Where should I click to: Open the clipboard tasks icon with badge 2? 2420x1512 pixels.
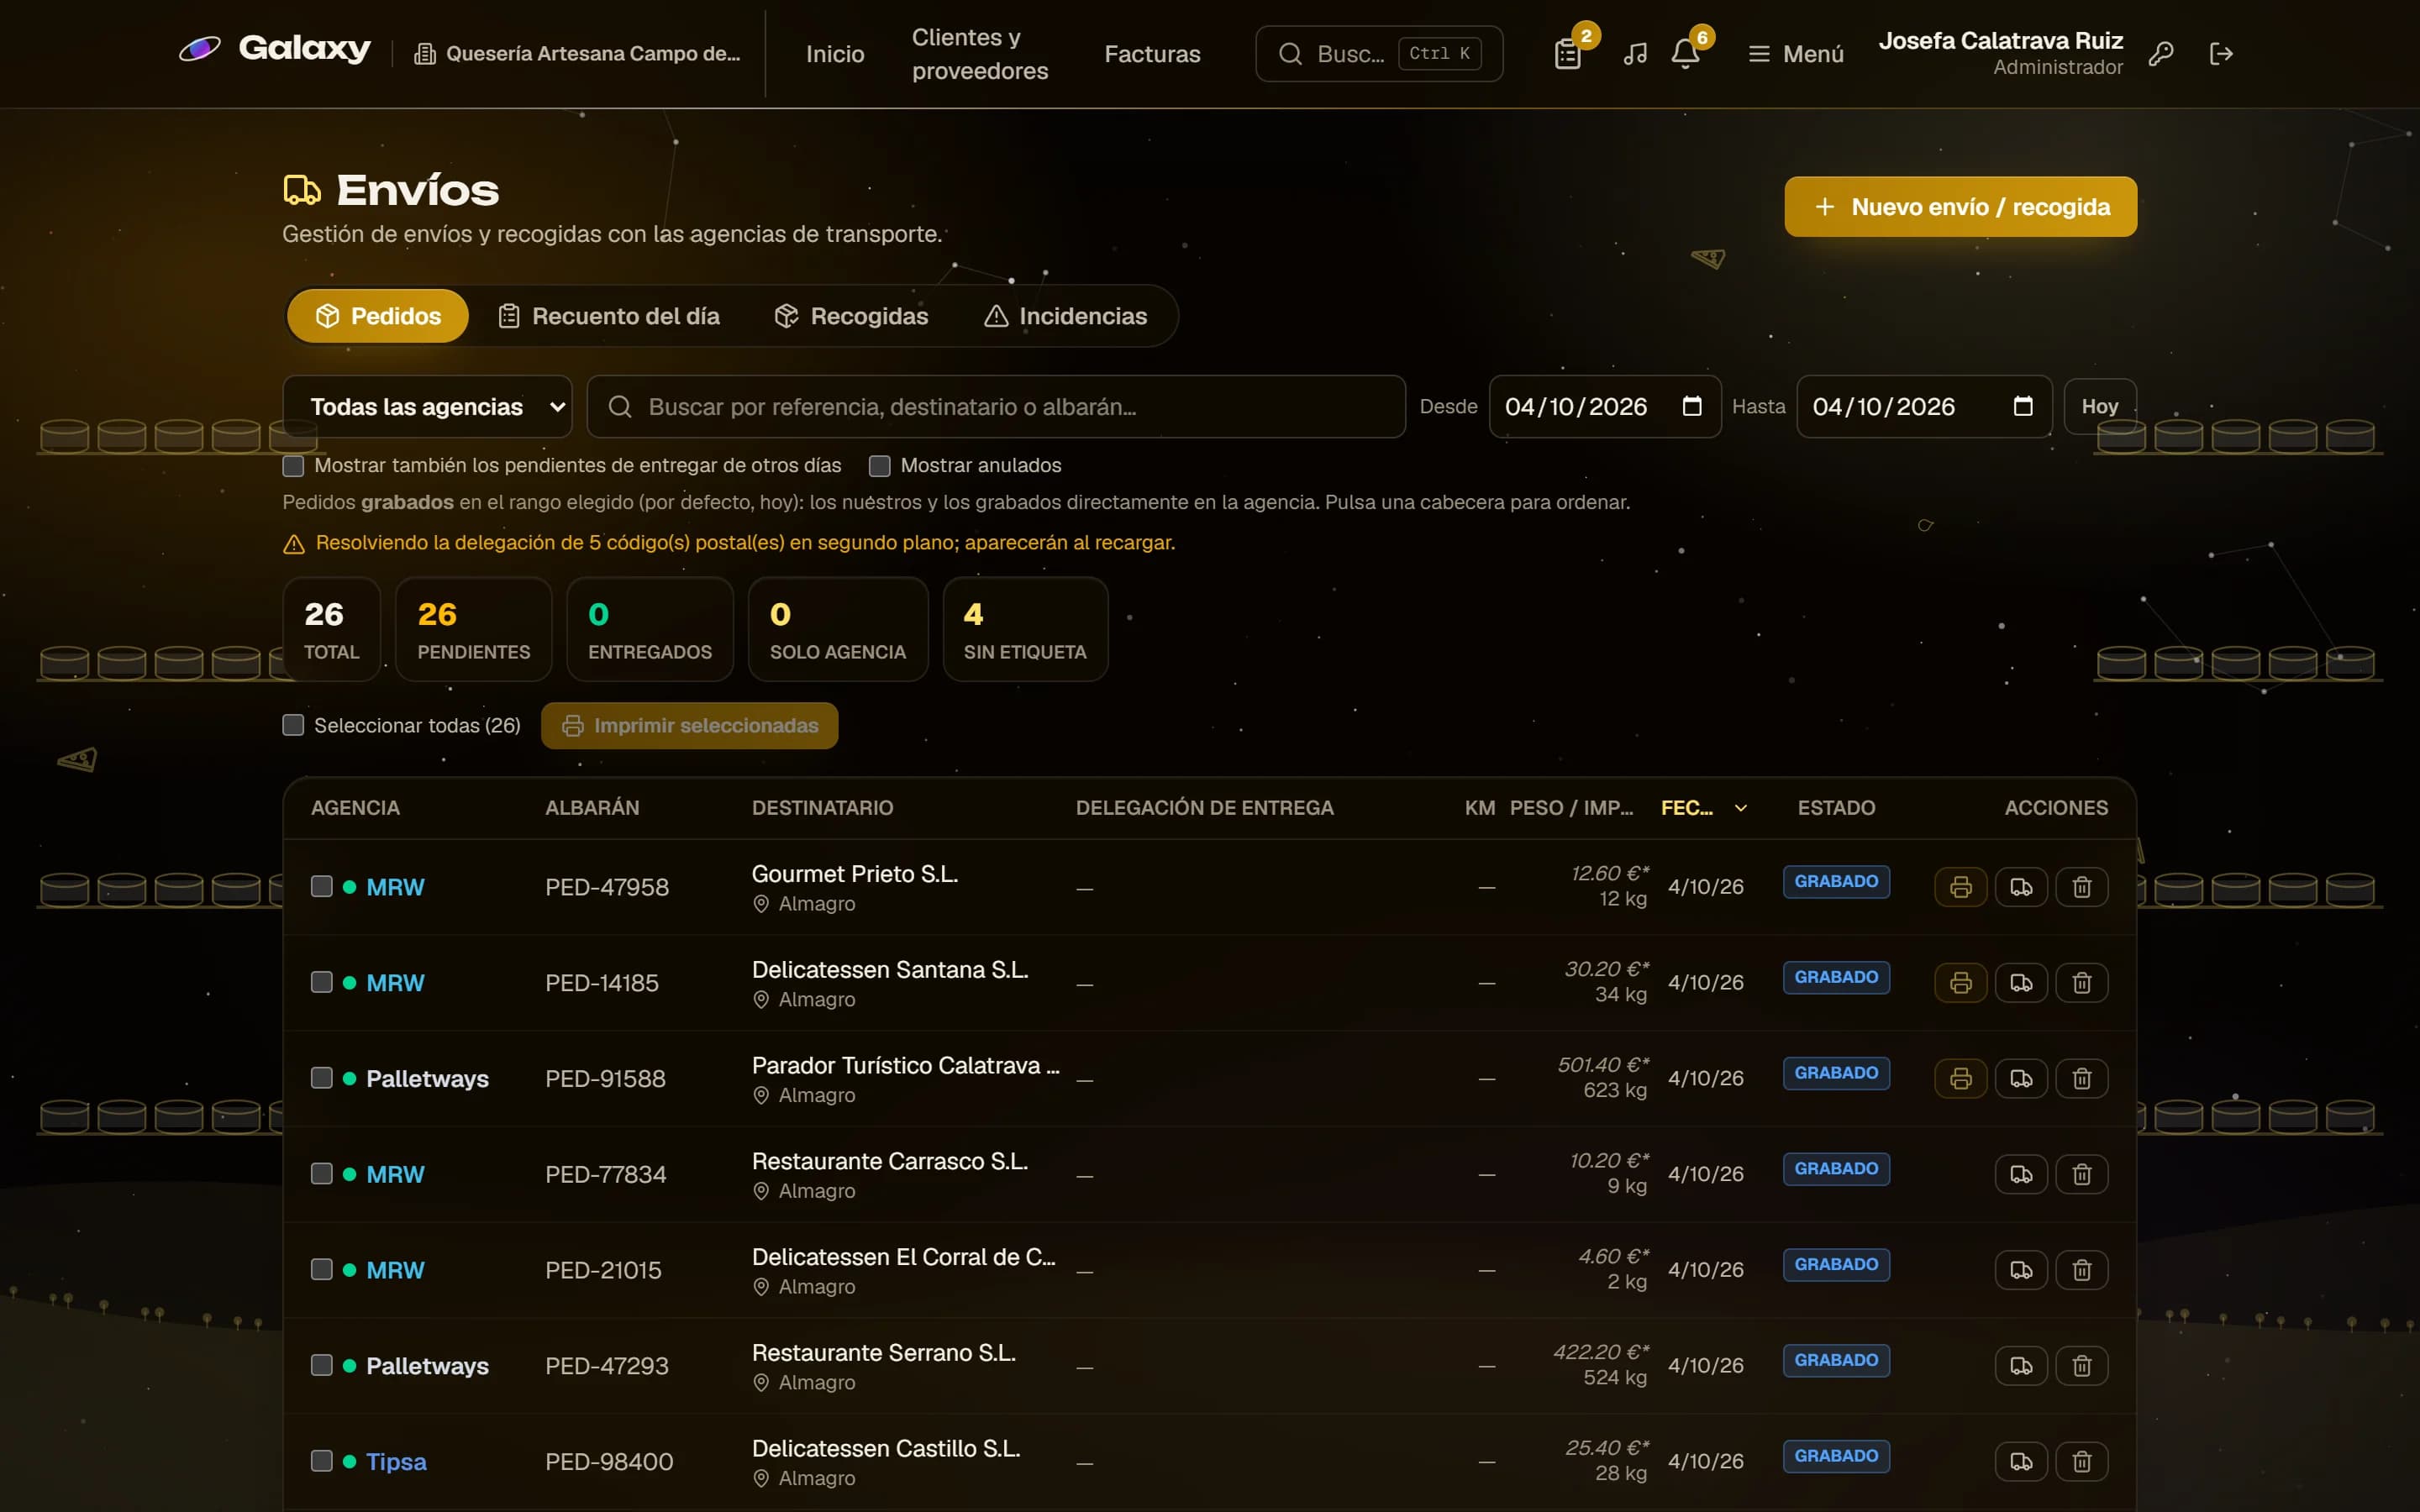coord(1567,54)
